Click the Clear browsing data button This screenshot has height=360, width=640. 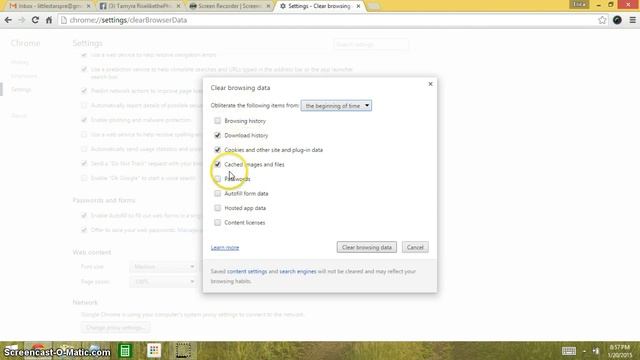click(367, 247)
